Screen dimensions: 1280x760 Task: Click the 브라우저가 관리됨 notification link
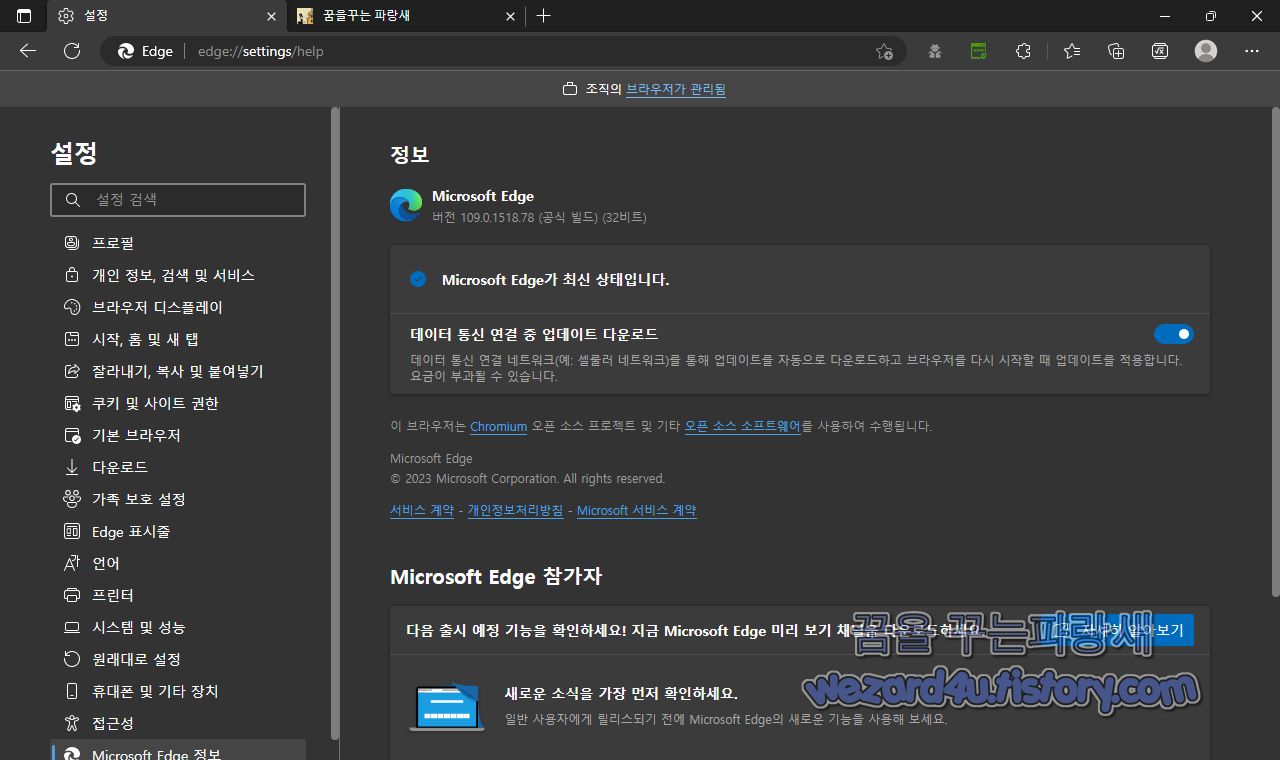click(676, 88)
